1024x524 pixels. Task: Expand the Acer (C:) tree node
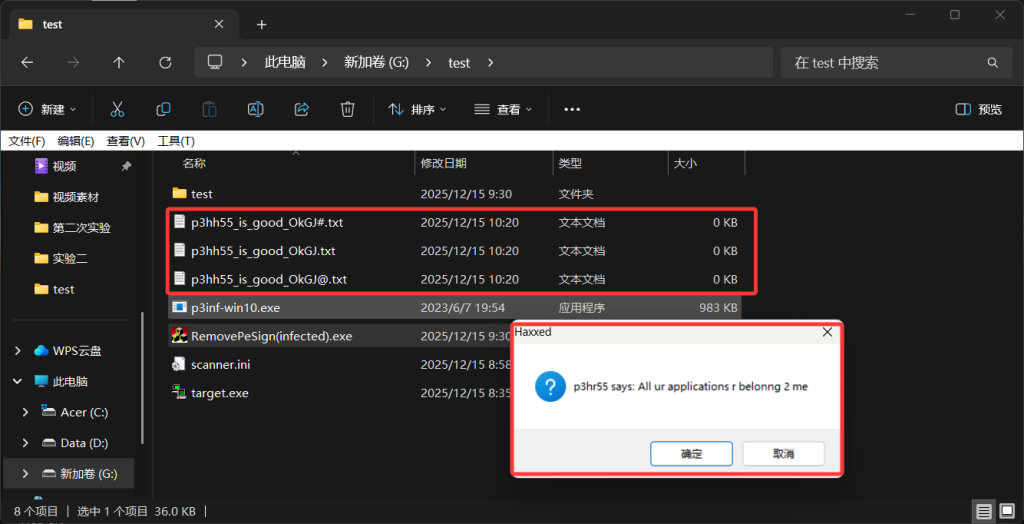coord(25,412)
